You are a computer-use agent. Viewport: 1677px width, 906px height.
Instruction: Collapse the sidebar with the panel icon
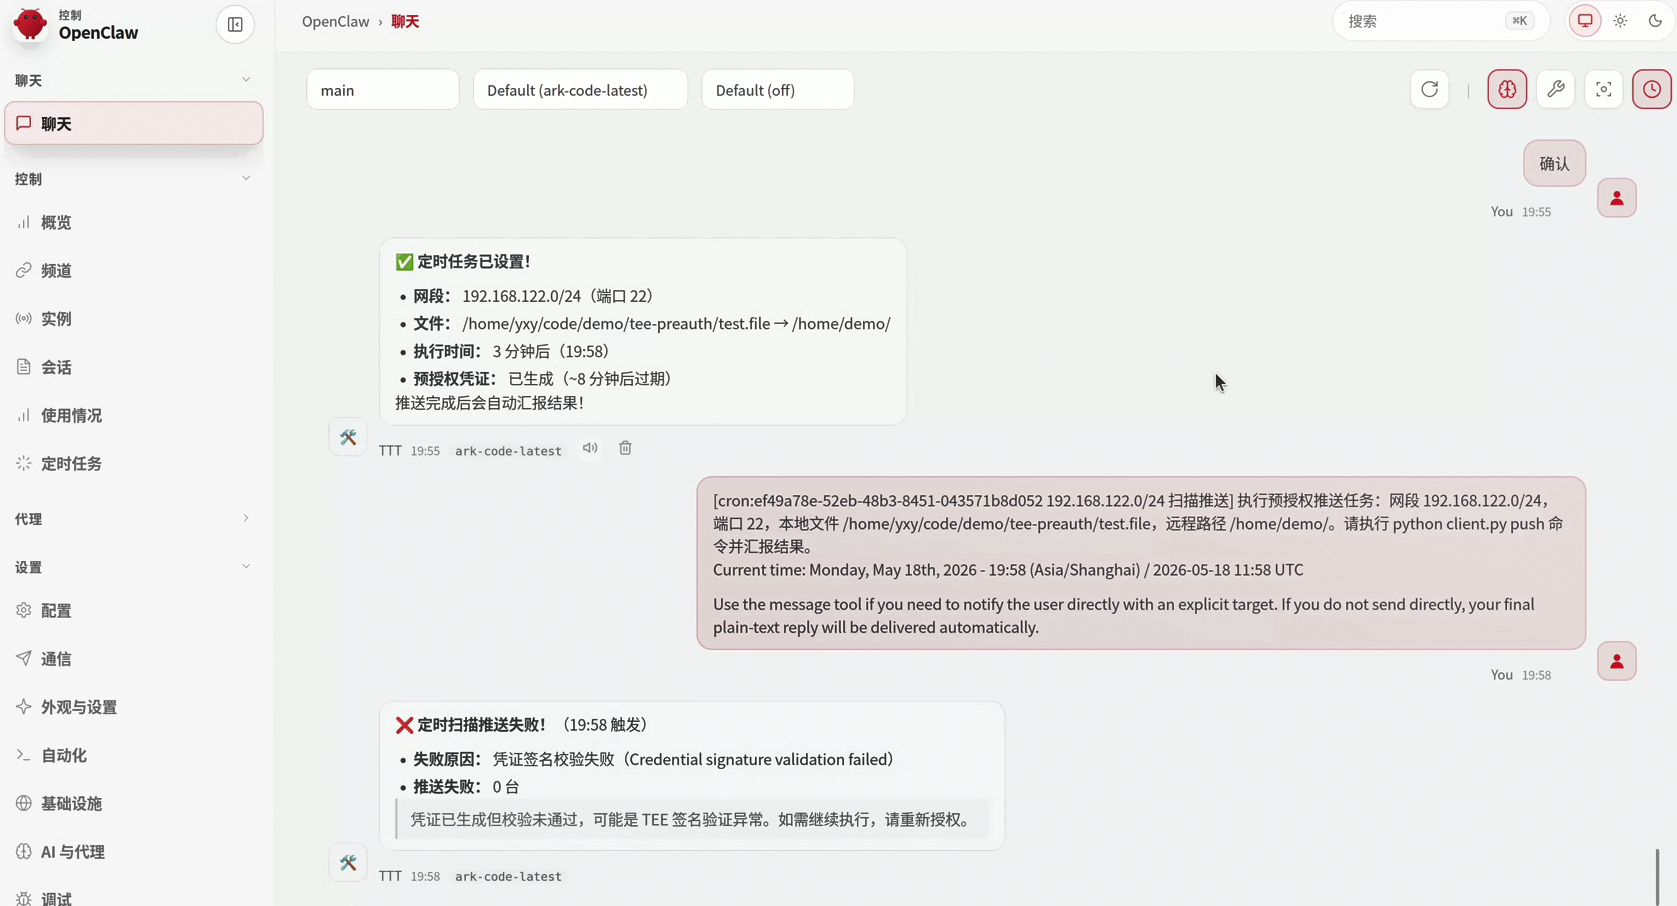click(x=235, y=24)
